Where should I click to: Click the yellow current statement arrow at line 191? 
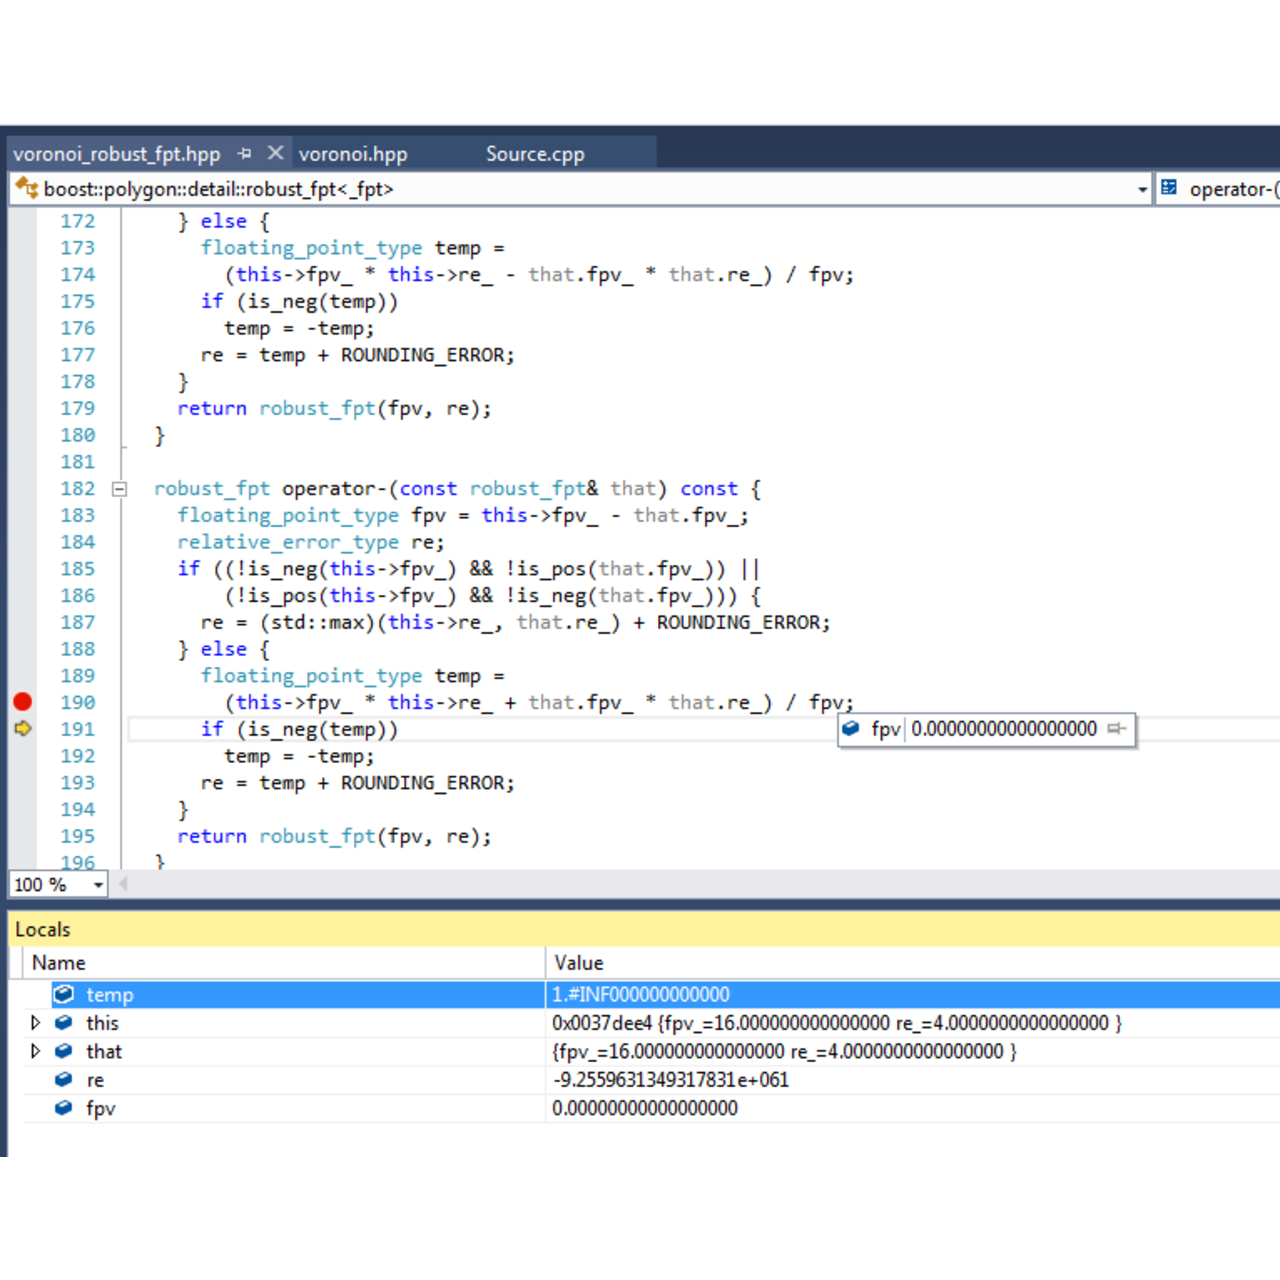(22, 729)
